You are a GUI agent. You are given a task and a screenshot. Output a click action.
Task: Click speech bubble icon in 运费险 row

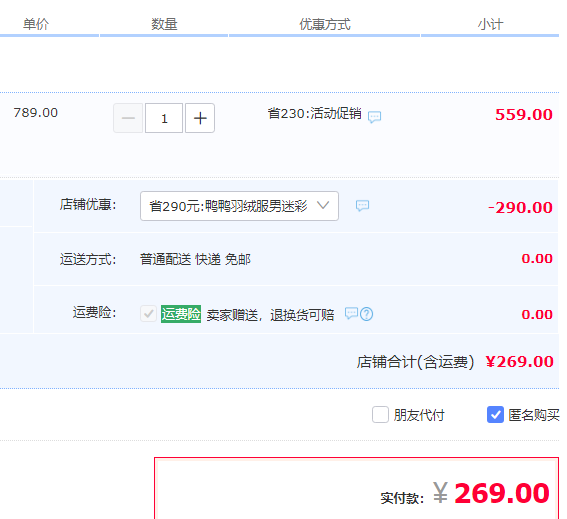coord(351,313)
